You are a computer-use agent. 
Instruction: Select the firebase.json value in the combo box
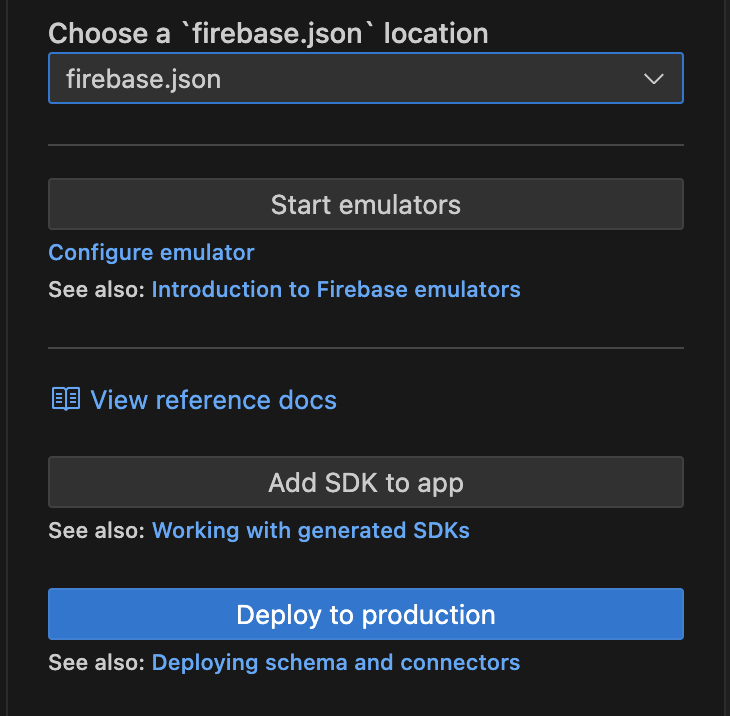(x=143, y=79)
